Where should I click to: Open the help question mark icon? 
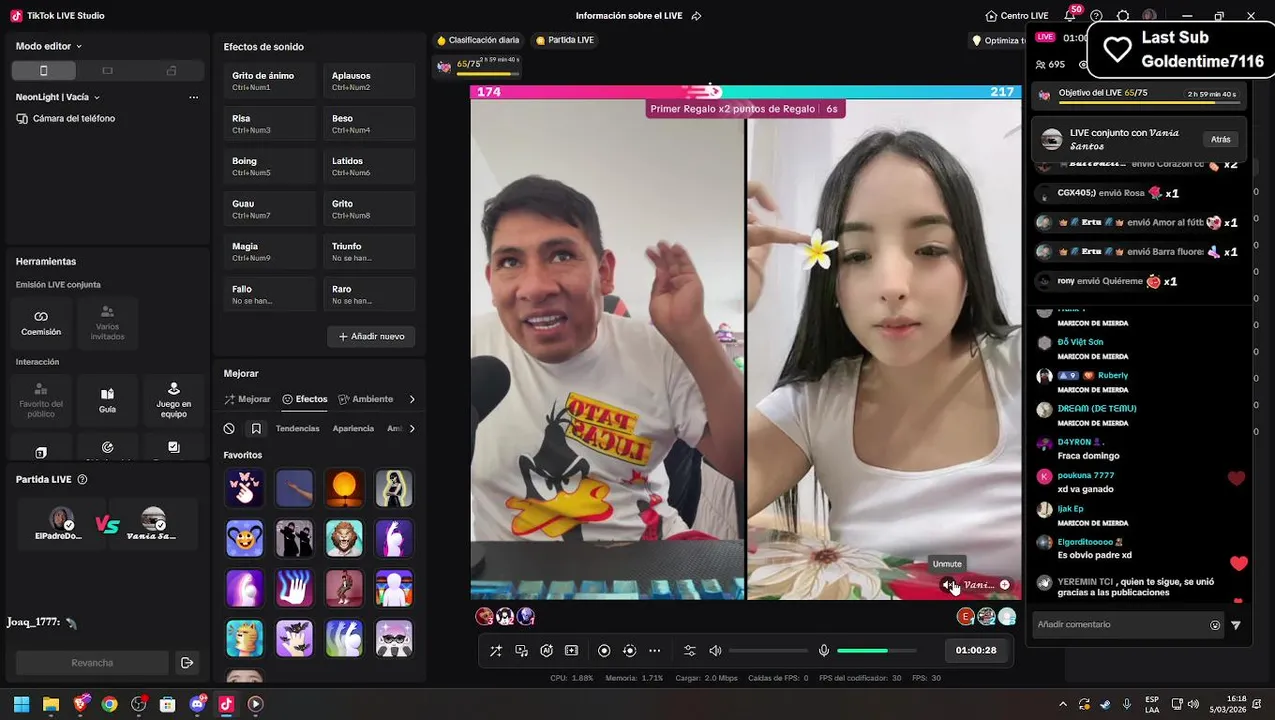1097,16
